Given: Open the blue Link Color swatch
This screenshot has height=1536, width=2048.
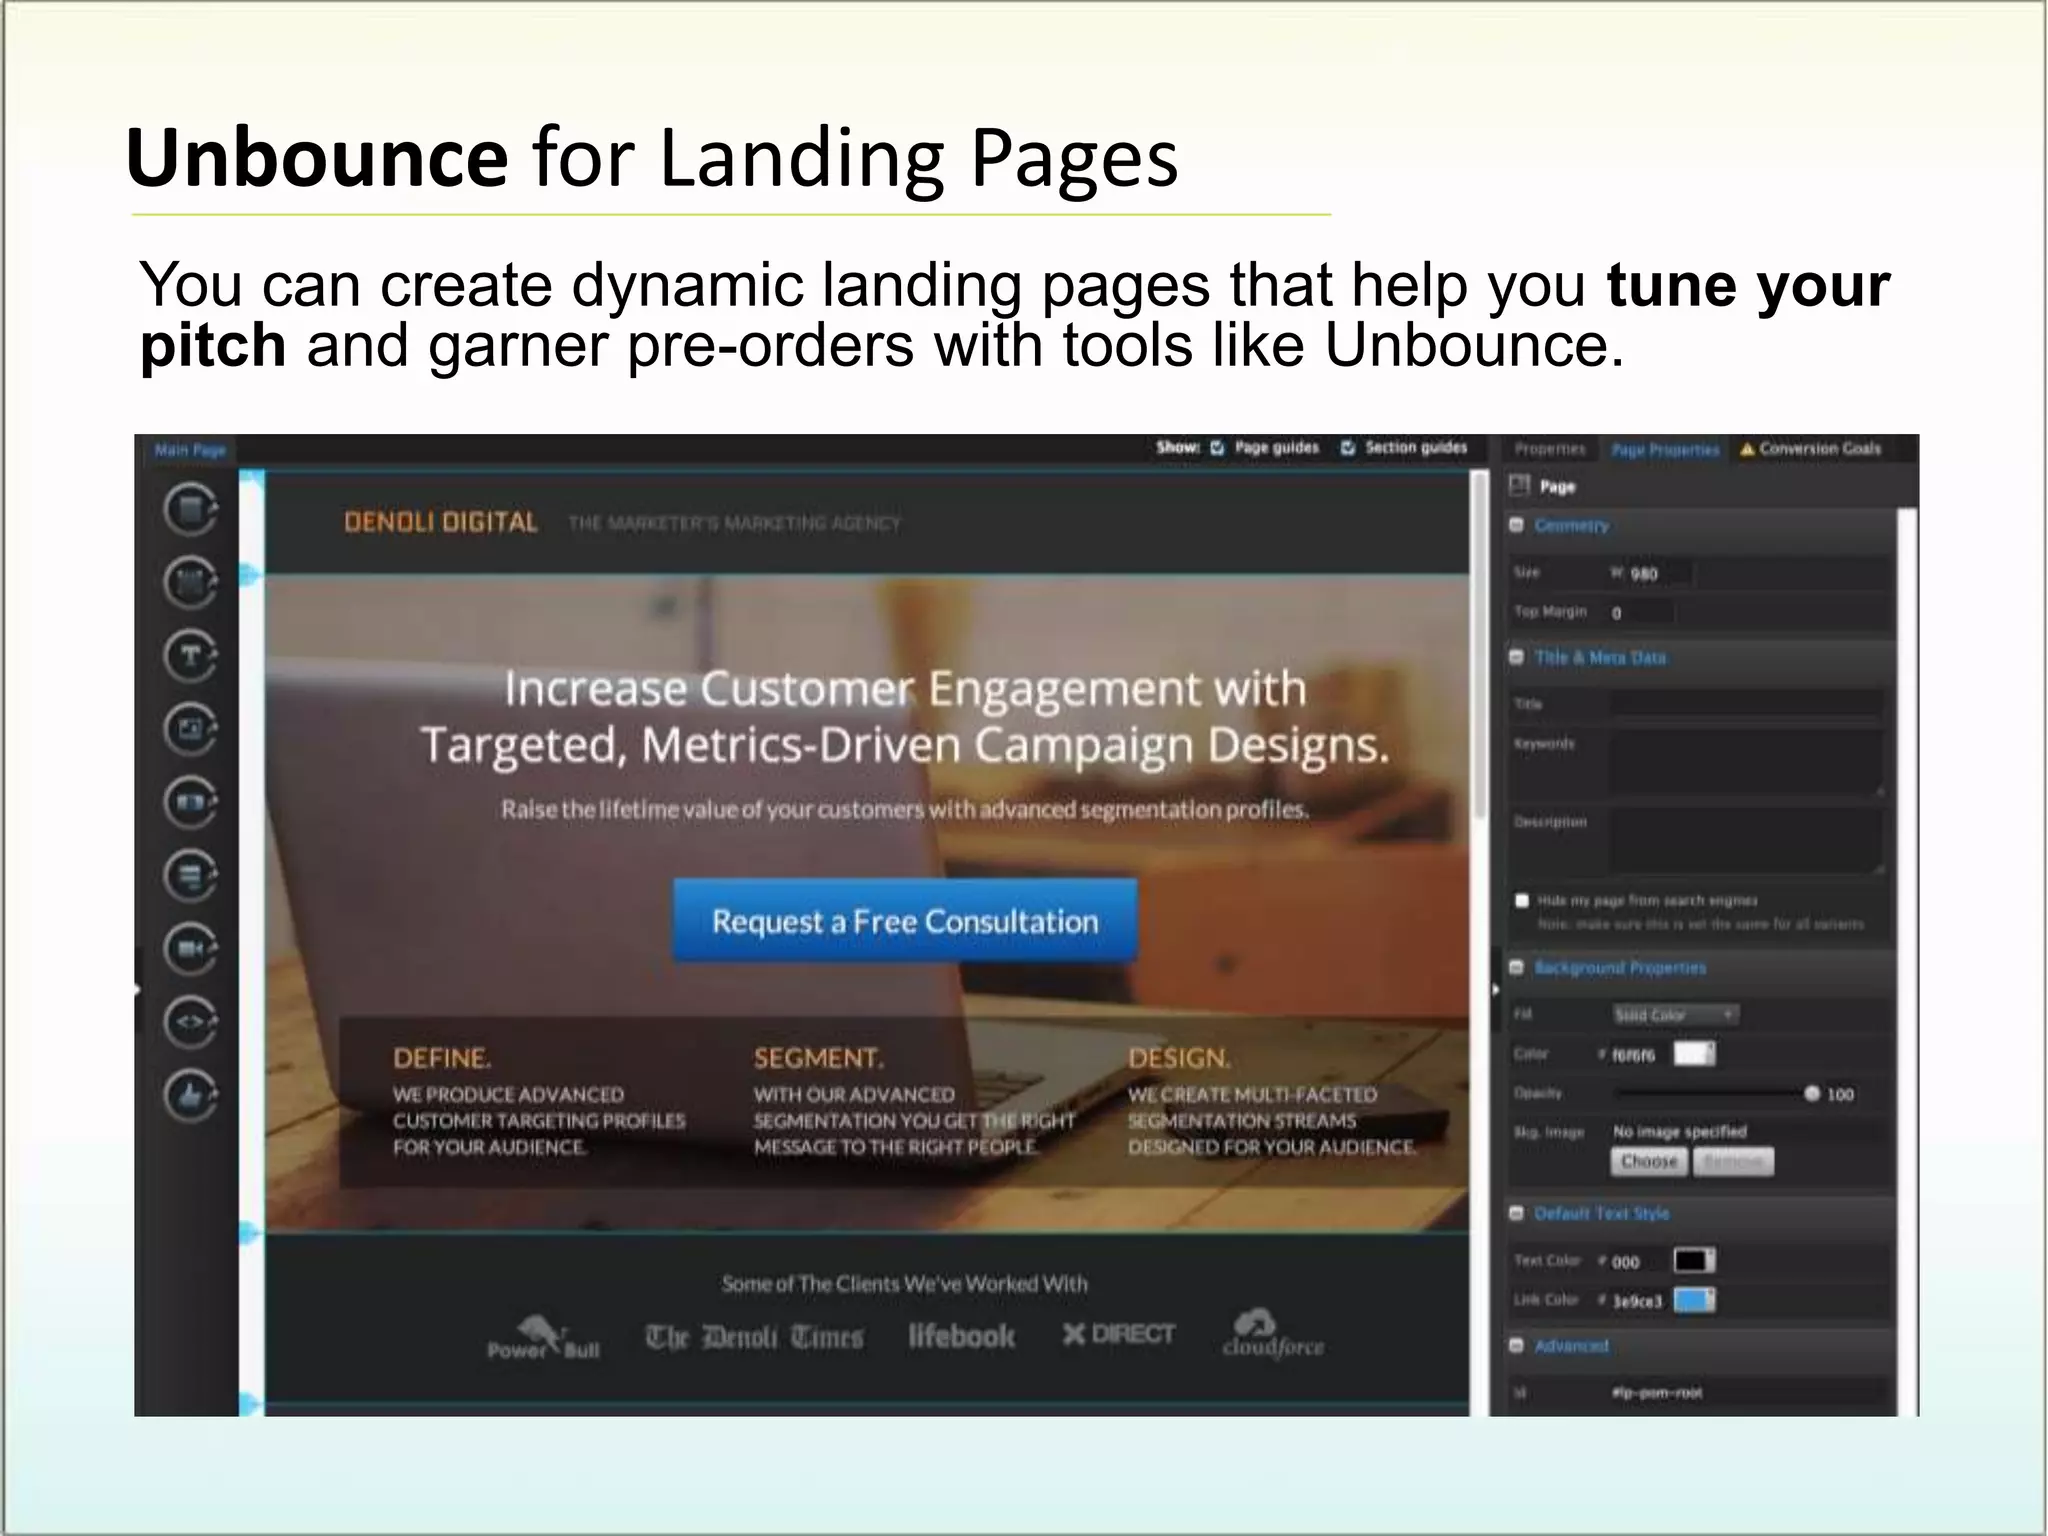Looking at the screenshot, I should pos(1695,1300).
